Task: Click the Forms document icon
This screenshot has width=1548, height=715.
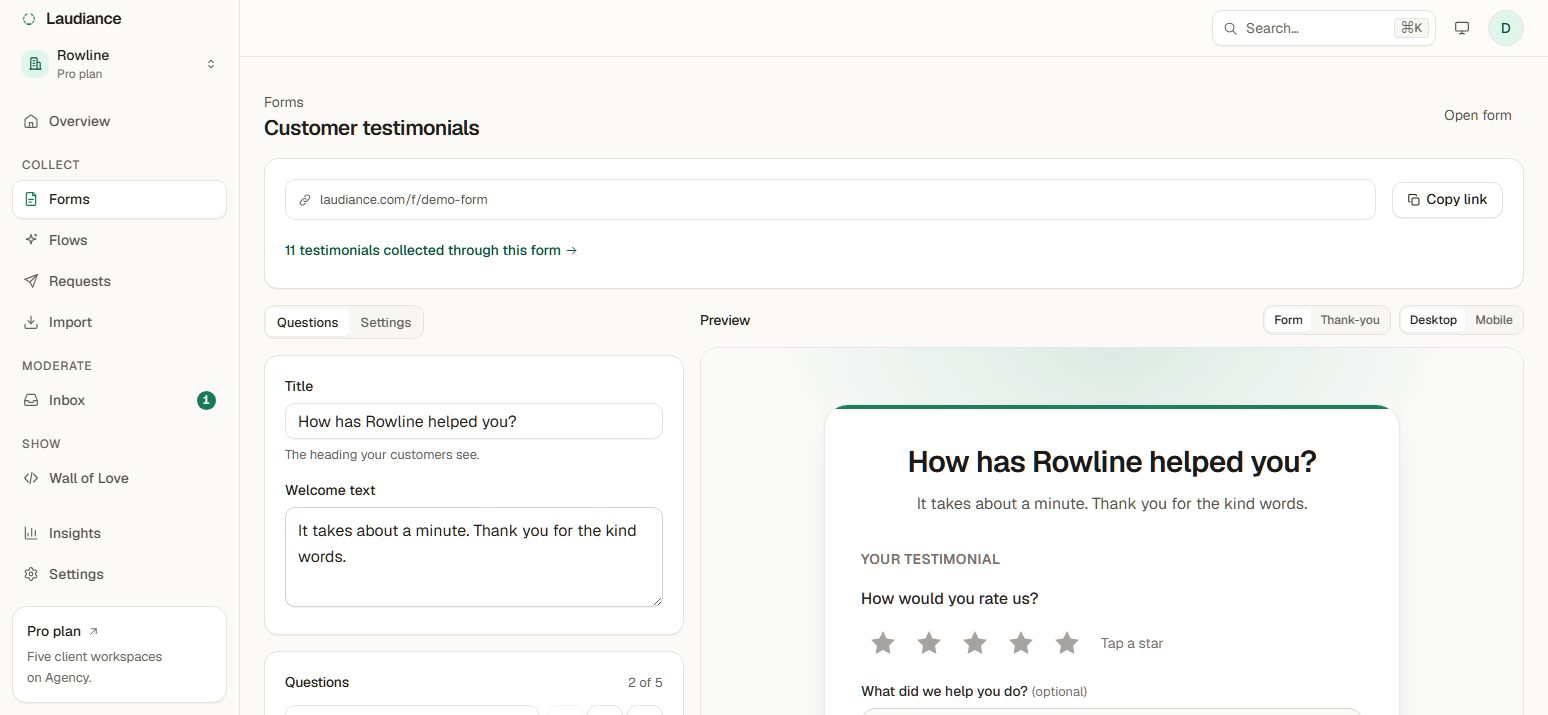Action: 31,199
